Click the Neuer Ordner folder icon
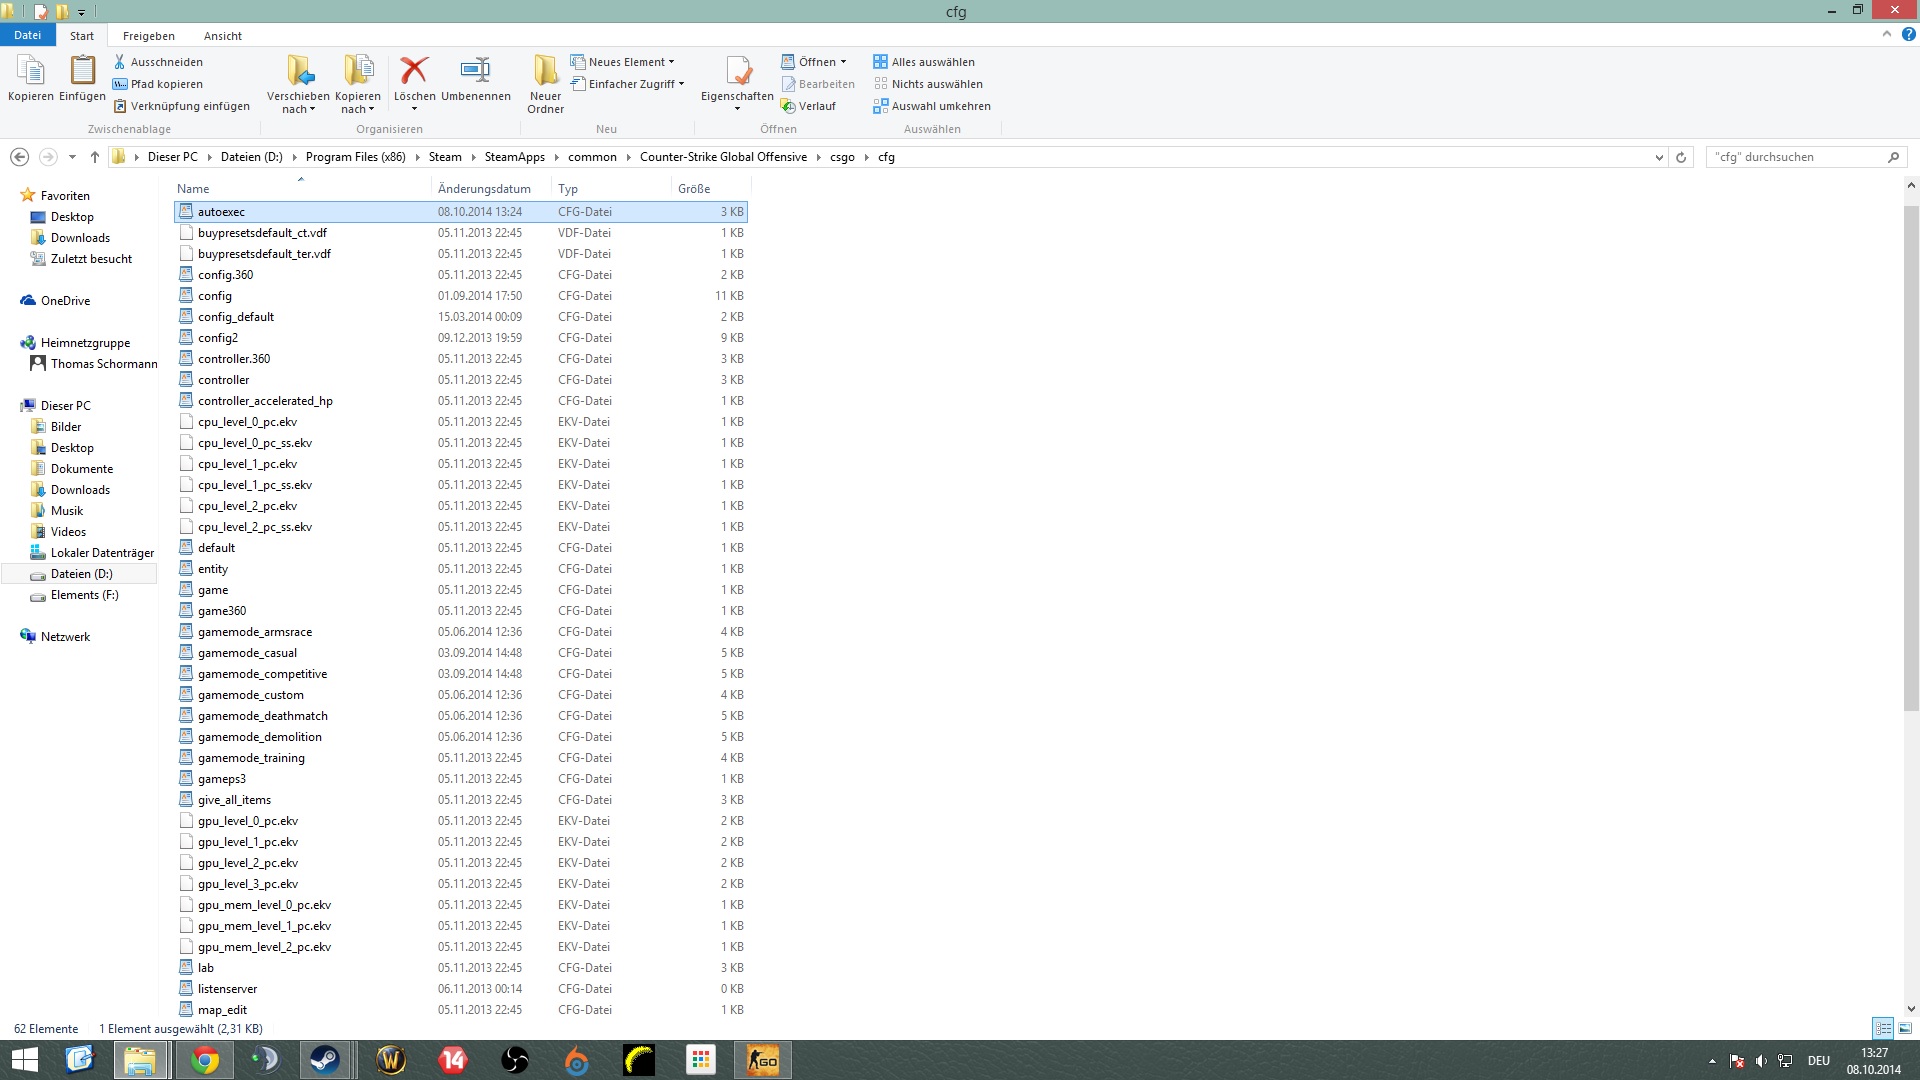Viewport: 1920px width, 1080px height. 545,71
